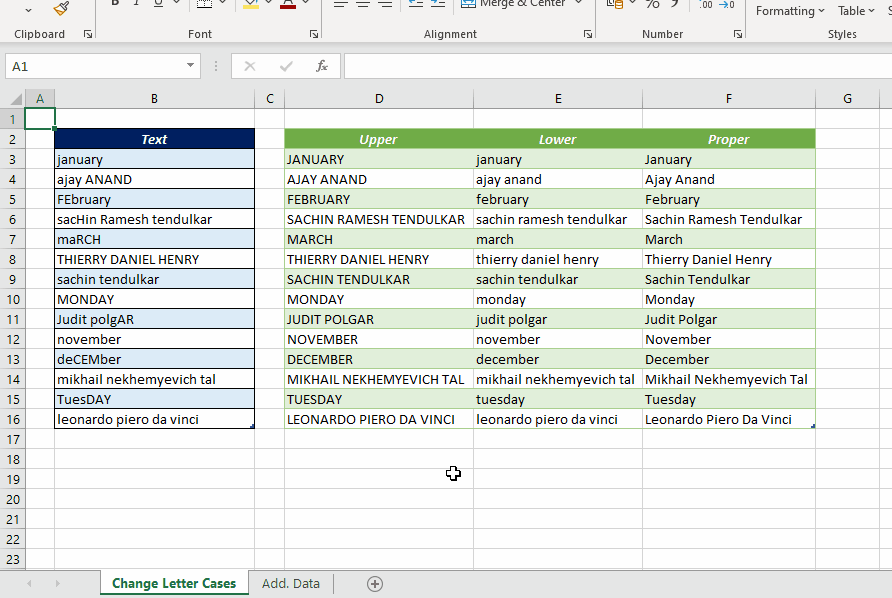
Task: Open the fill color dropdown arrow
Action: [269, 3]
